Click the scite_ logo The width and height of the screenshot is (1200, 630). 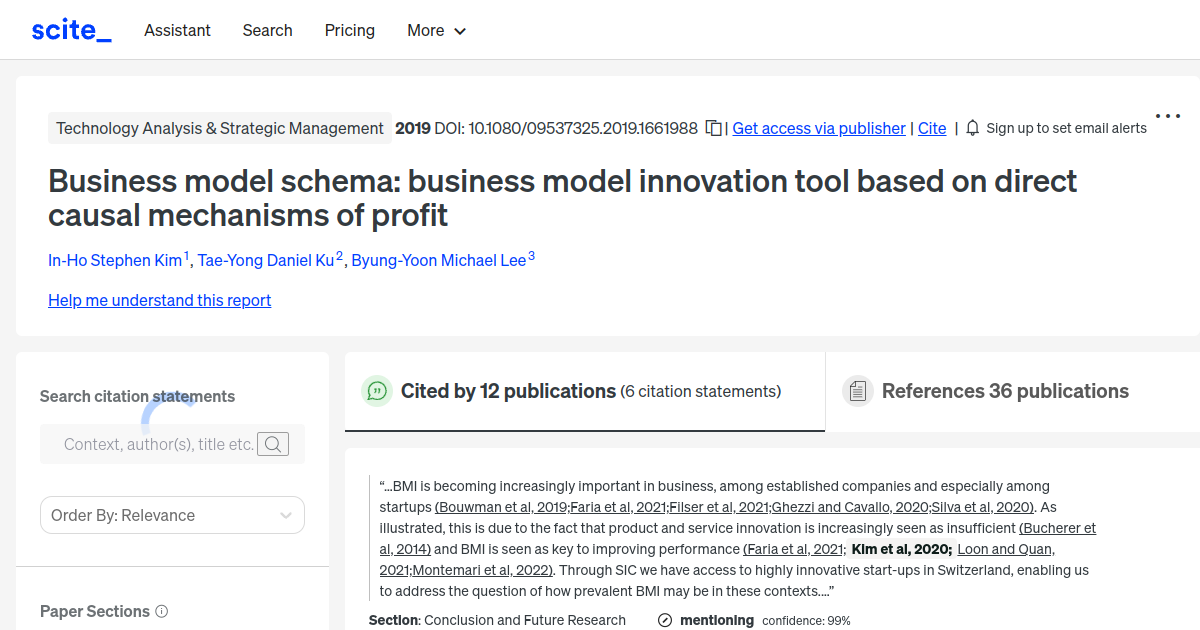pyautogui.click(x=70, y=29)
